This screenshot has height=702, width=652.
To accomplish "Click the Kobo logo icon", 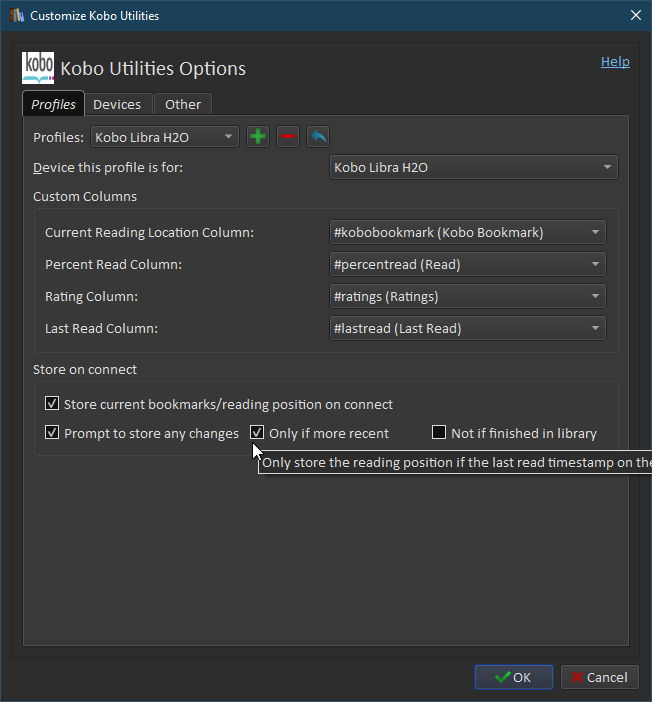I will [x=38, y=68].
